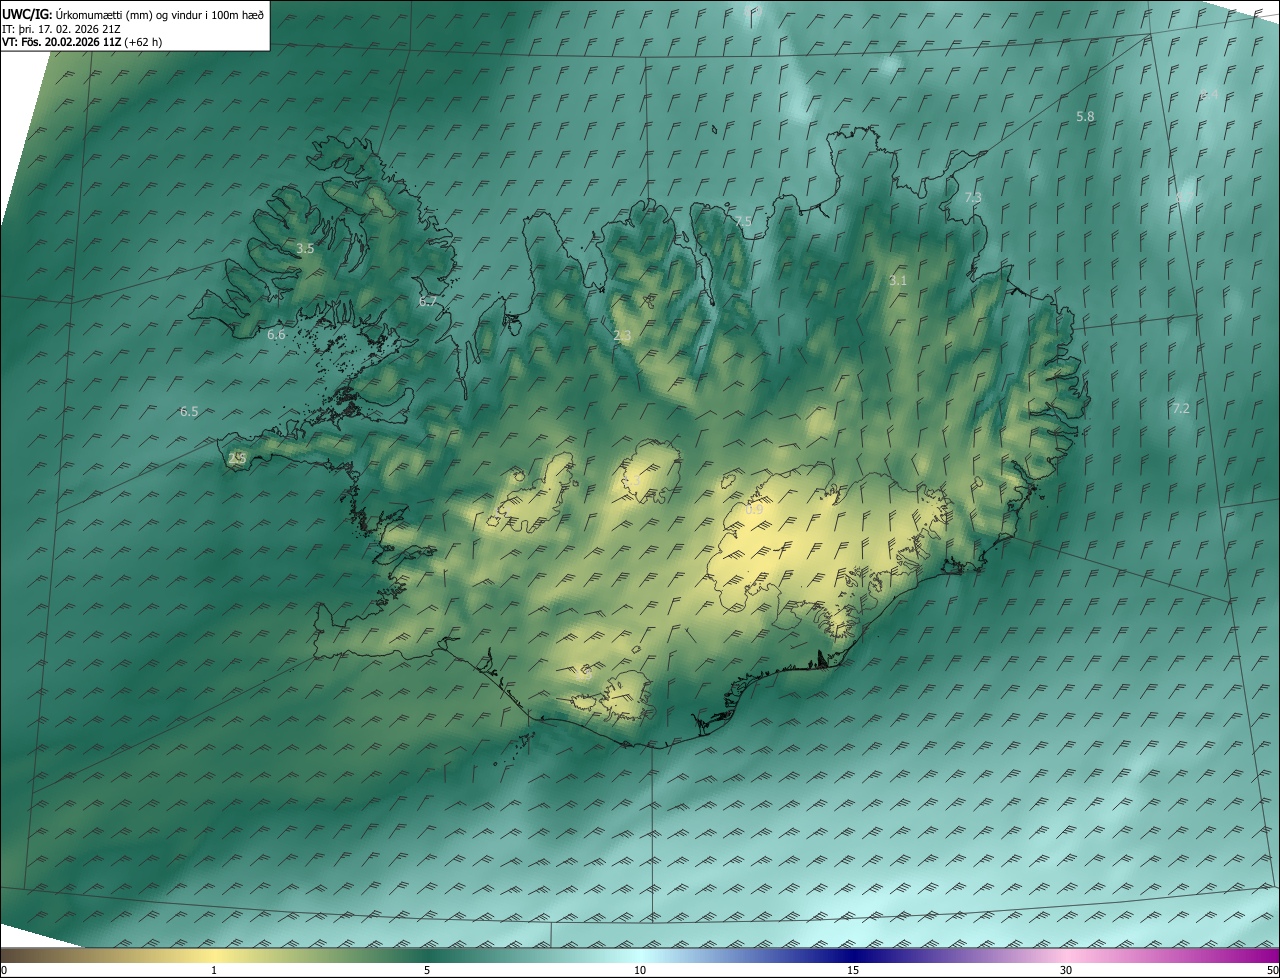Screen dimensions: 1280x978
Task: Click the '5' tick on the color scale
Action: pyautogui.click(x=427, y=970)
